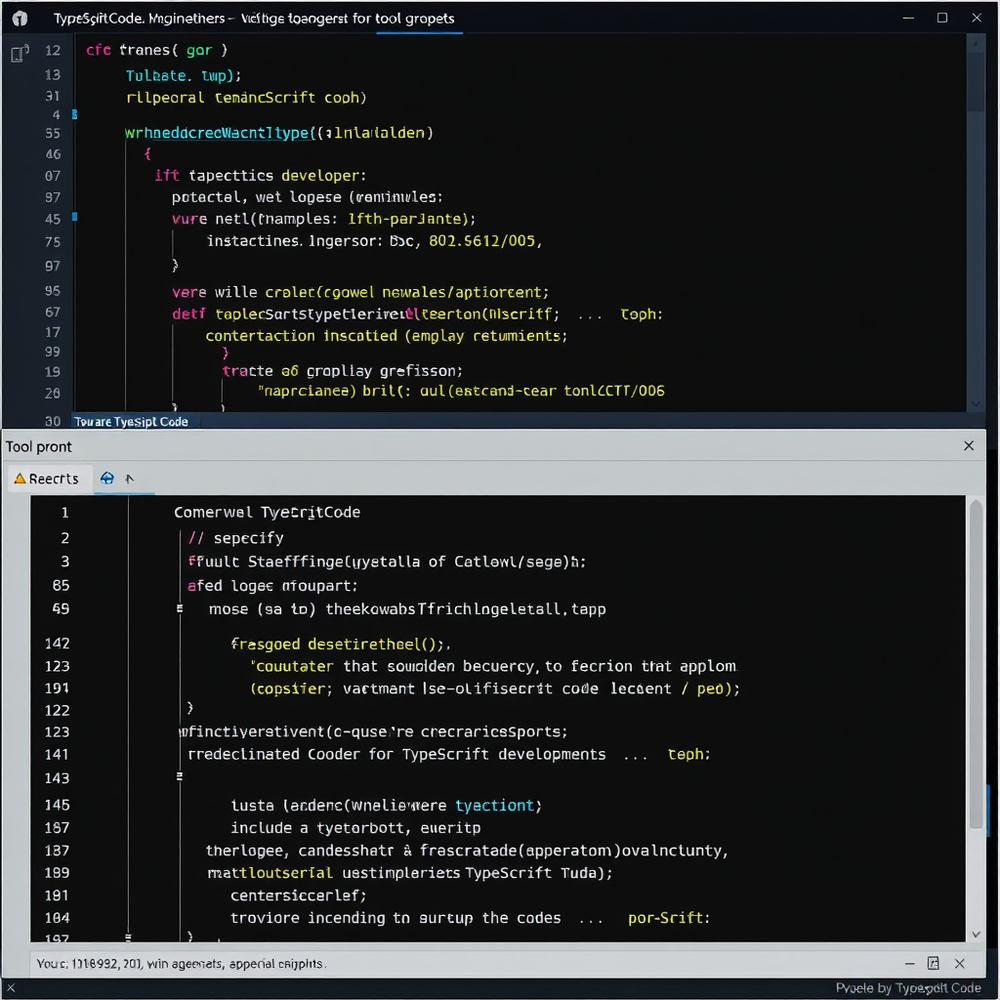The height and width of the screenshot is (1000, 1000).
Task: Click the restore icon in the message bar
Action: click(933, 963)
